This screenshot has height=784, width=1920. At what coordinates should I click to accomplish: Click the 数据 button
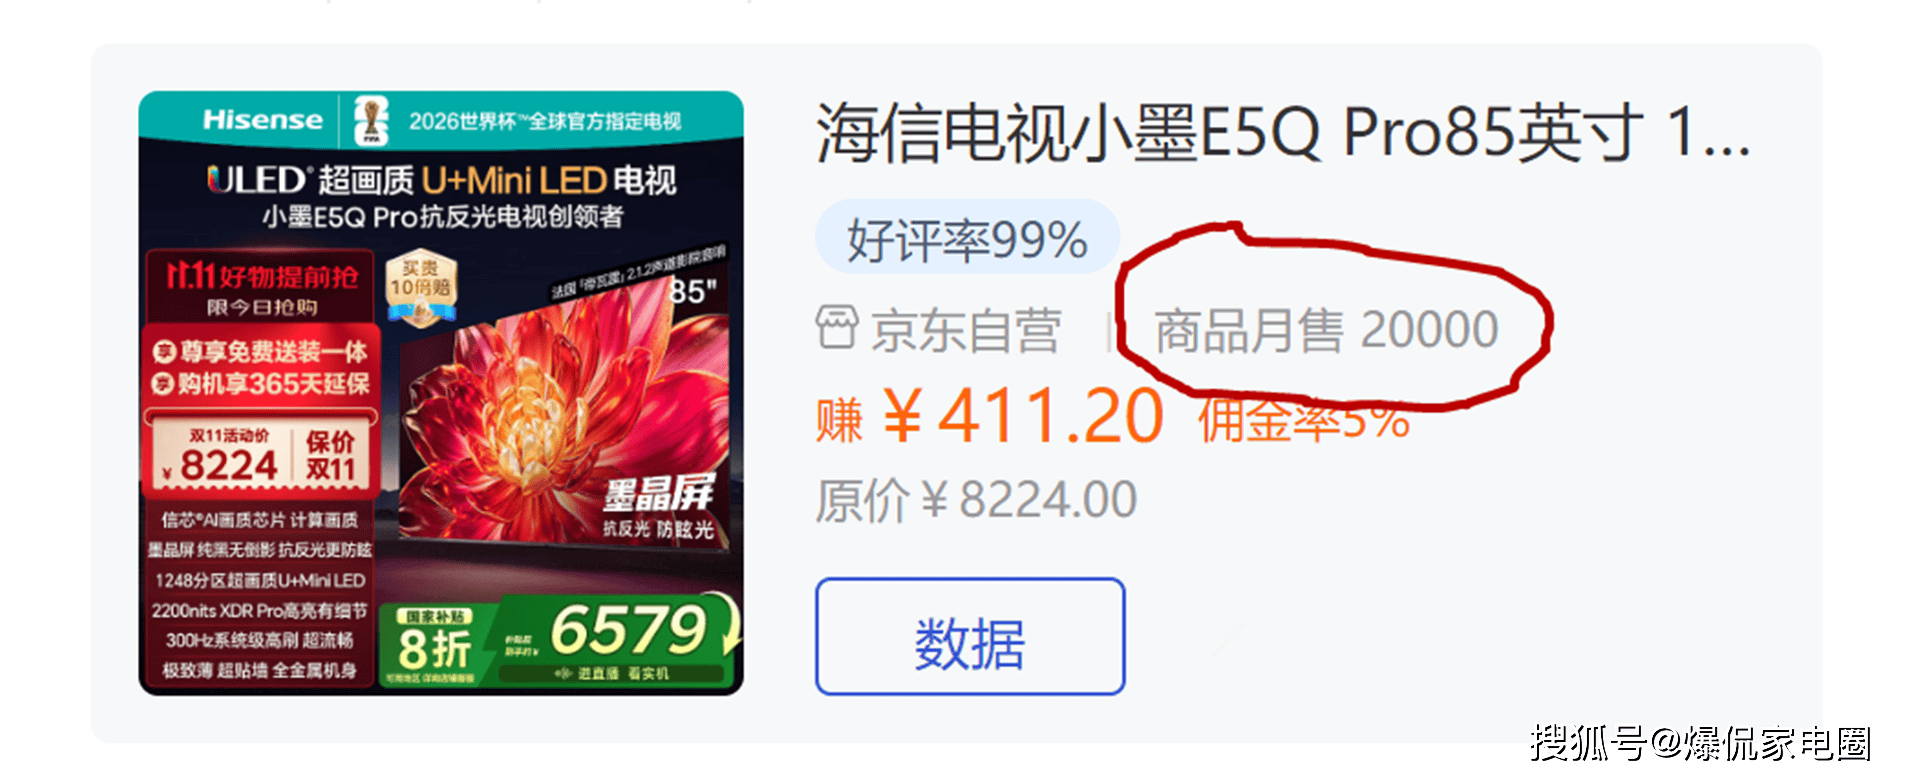point(970,636)
